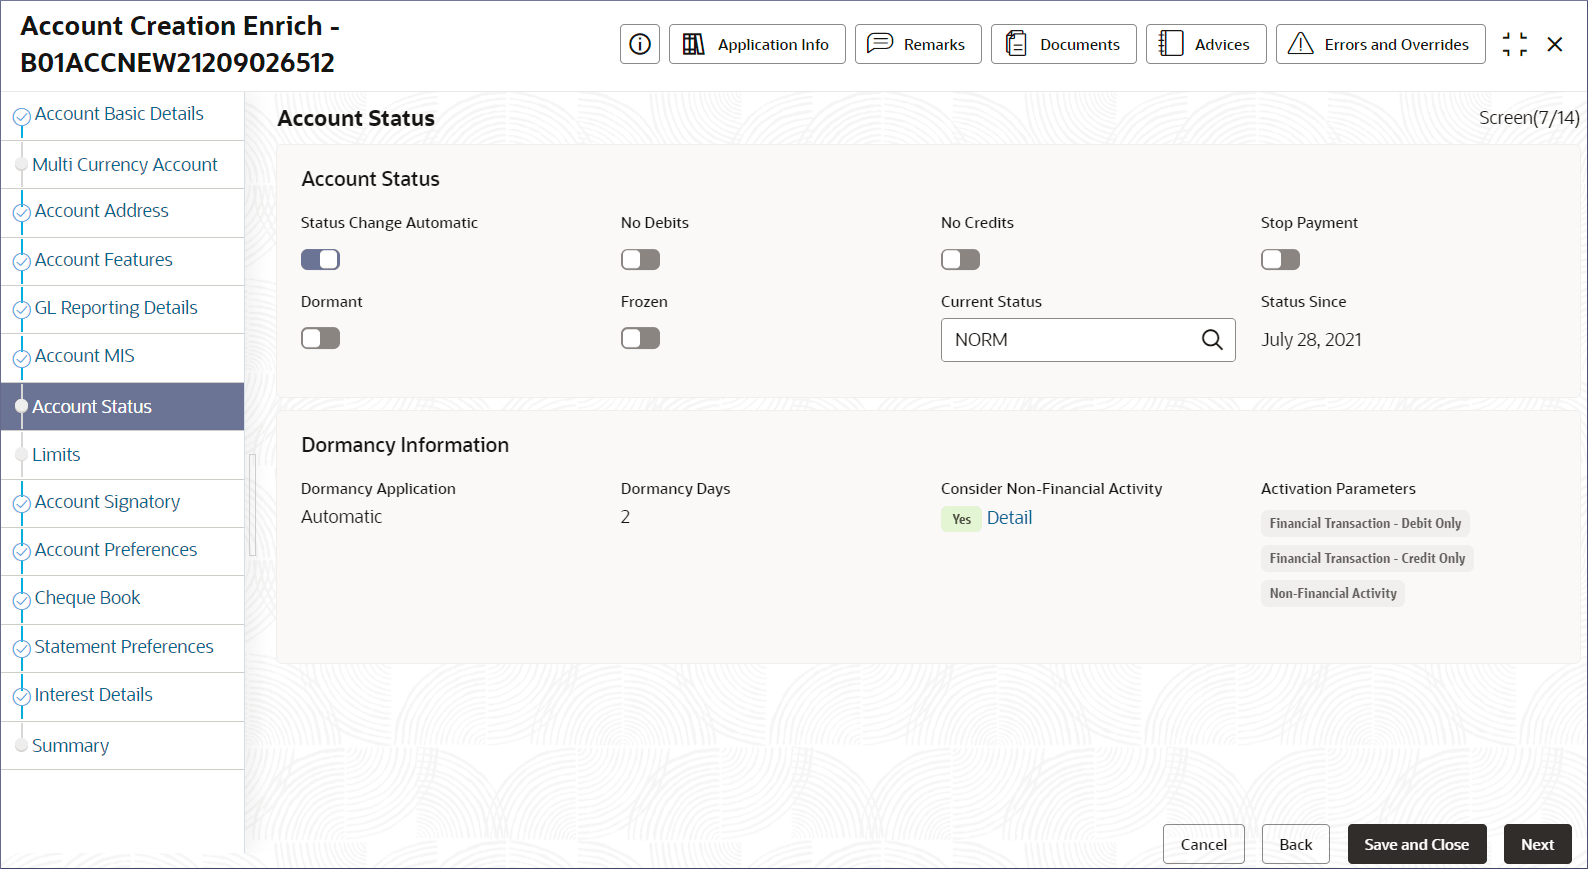Image resolution: width=1588 pixels, height=869 pixels.
Task: Turn on the Stop Payment toggle
Action: point(1281,260)
